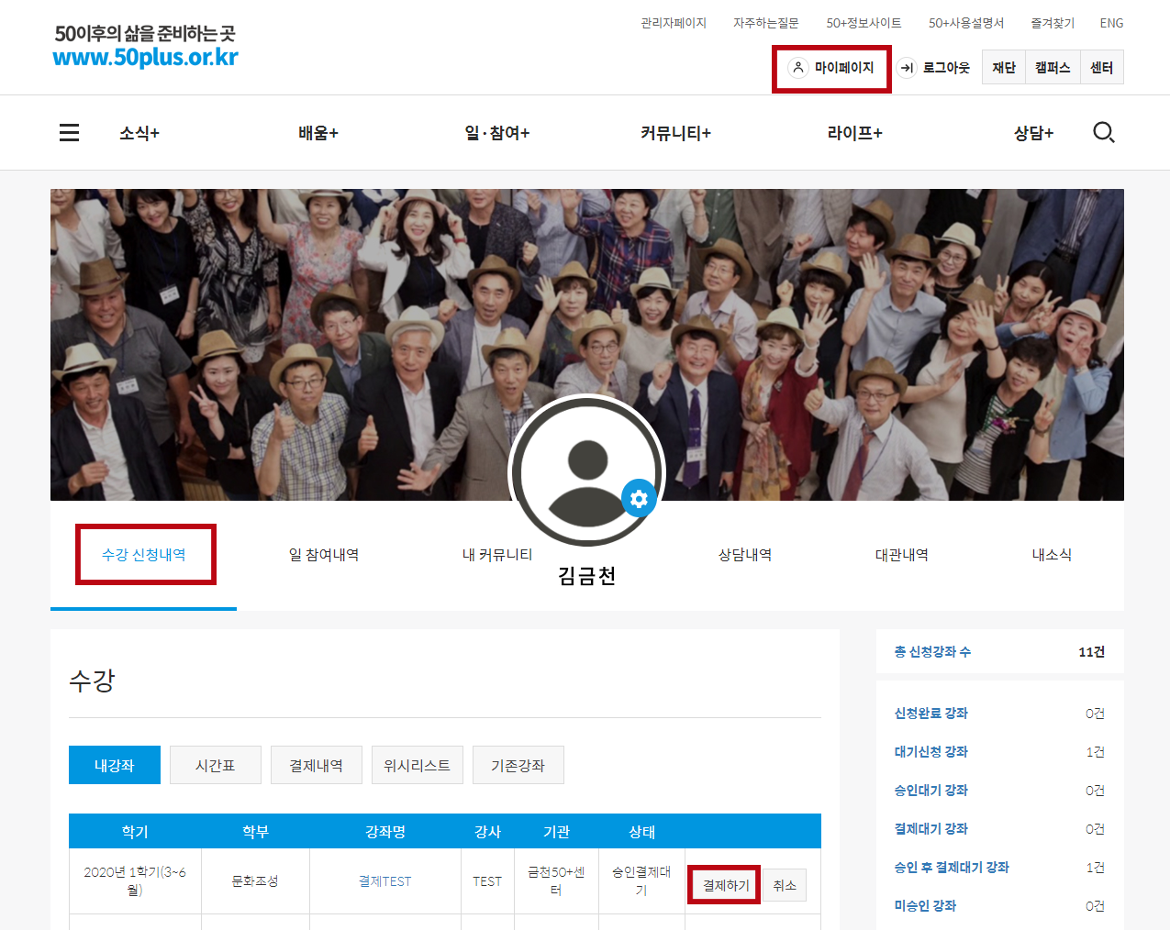Click the profile avatar picture
The height and width of the screenshot is (930, 1170).
click(586, 471)
